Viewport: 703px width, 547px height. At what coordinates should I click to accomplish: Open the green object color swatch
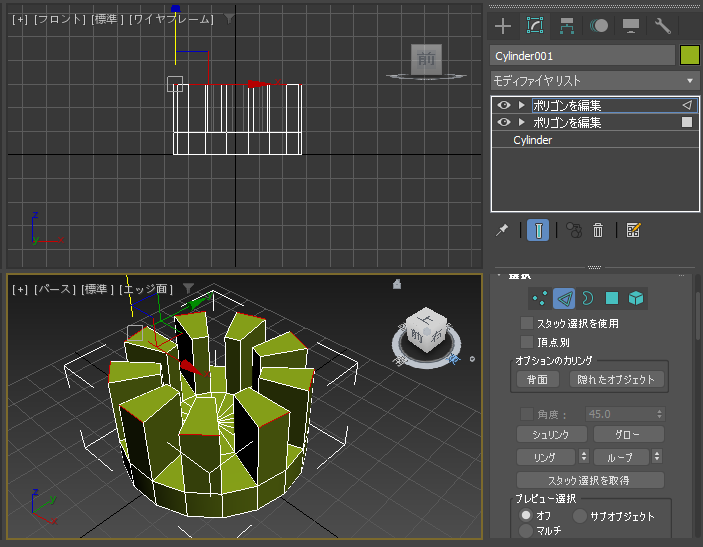[x=690, y=56]
